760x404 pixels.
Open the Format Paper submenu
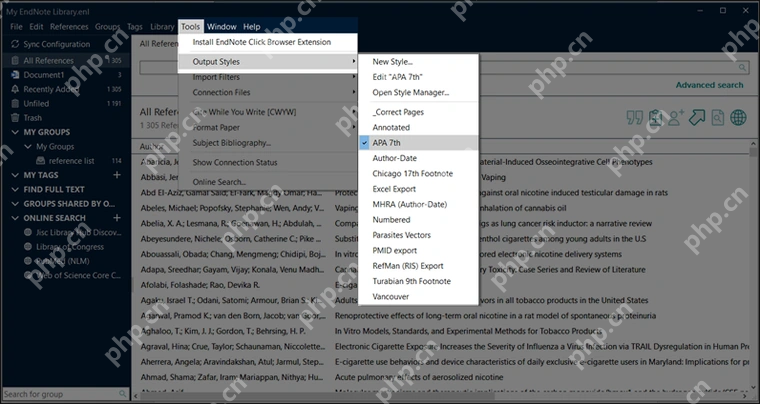[268, 127]
